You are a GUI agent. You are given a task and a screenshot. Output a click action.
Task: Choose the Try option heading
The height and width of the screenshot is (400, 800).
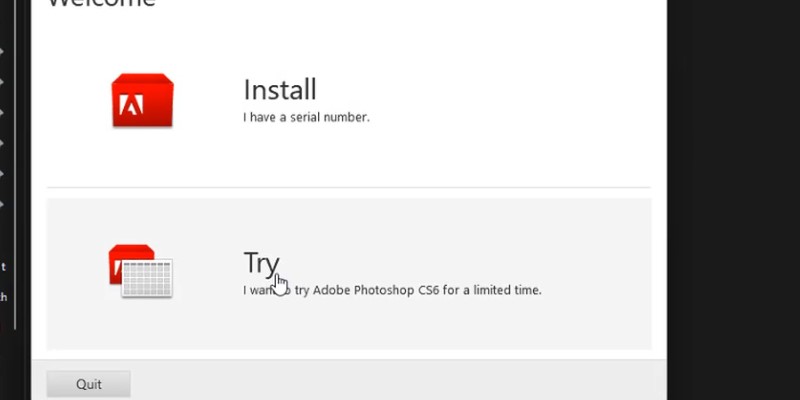tap(261, 262)
